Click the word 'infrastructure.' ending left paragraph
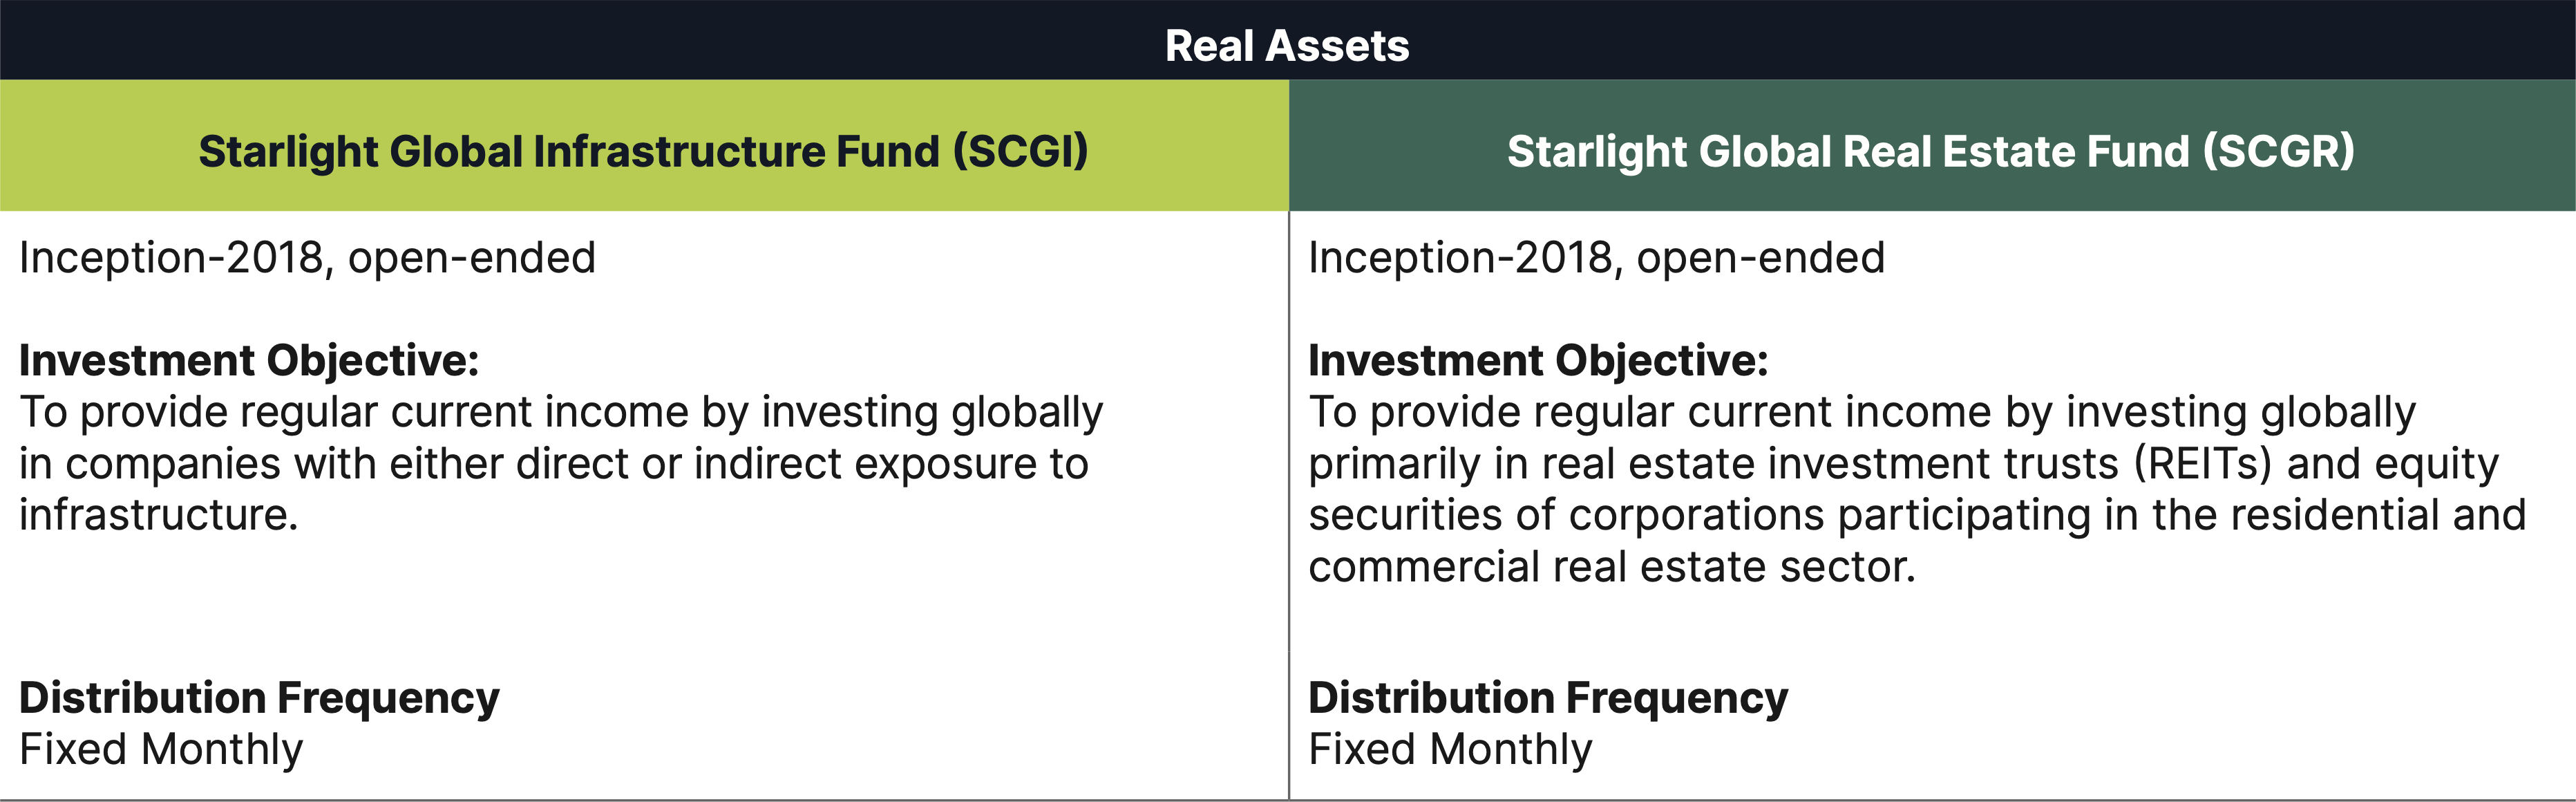Screen dimensions: 2576x802 158,516
